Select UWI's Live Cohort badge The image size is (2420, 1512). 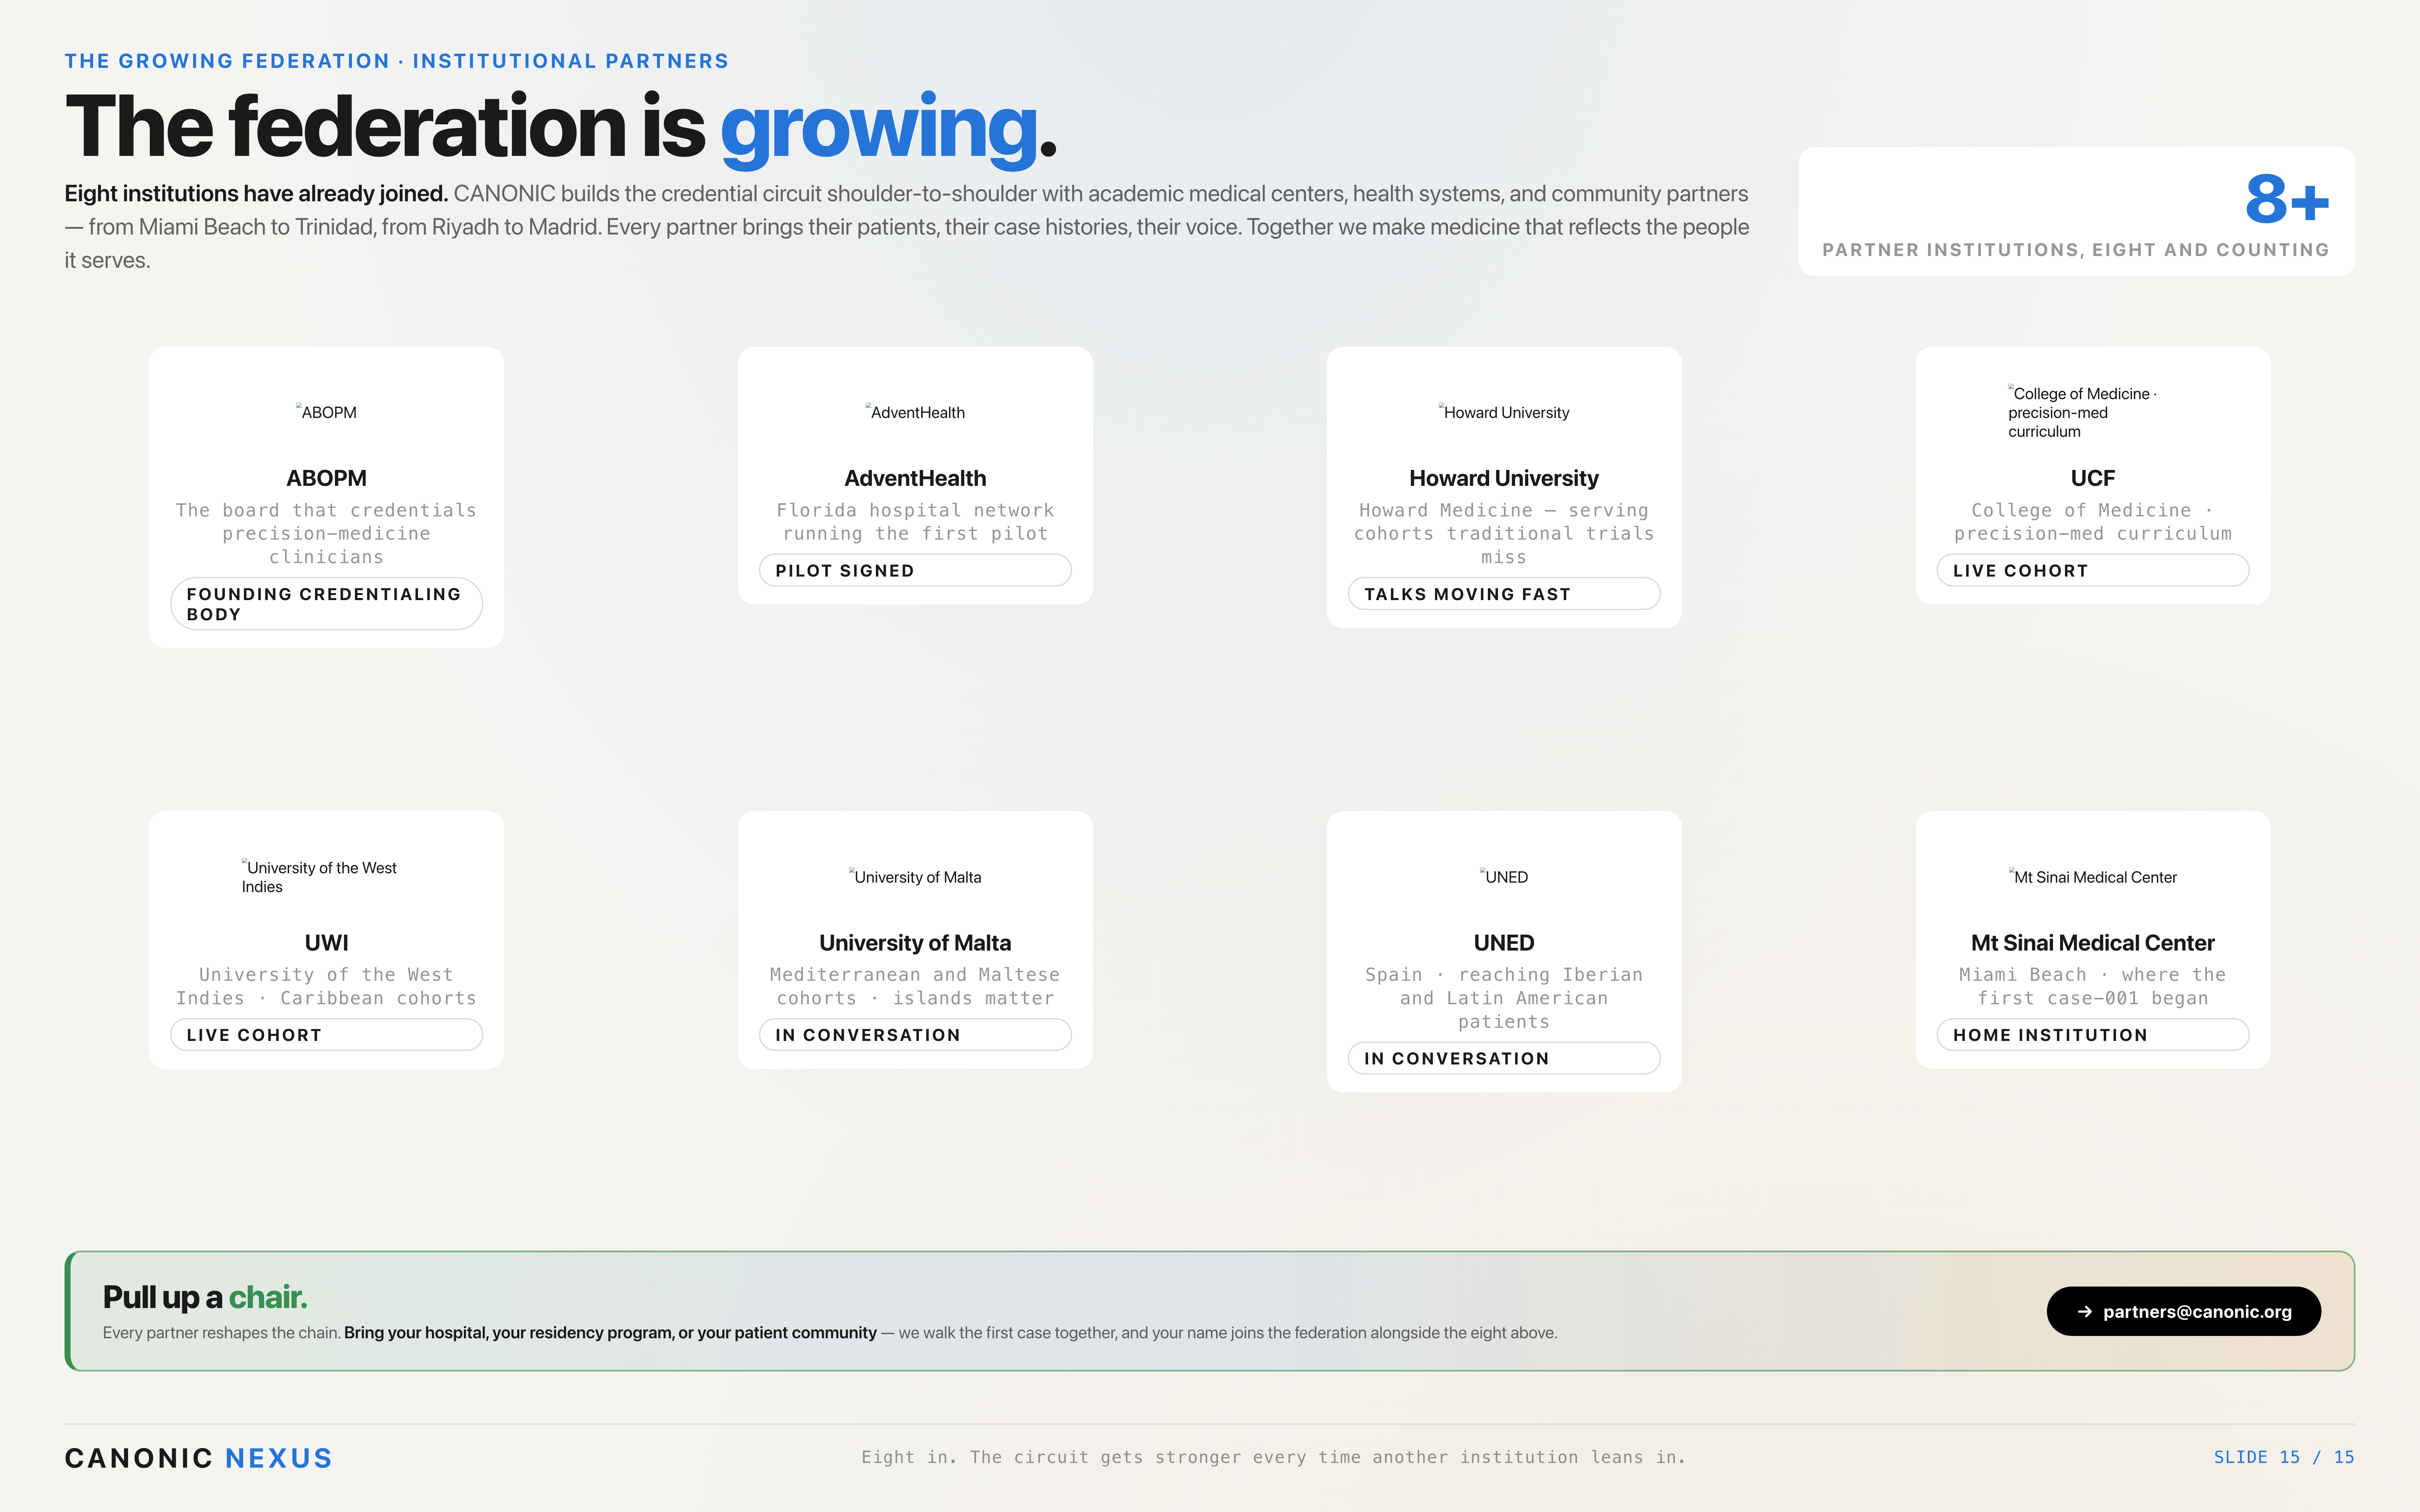[x=326, y=1035]
